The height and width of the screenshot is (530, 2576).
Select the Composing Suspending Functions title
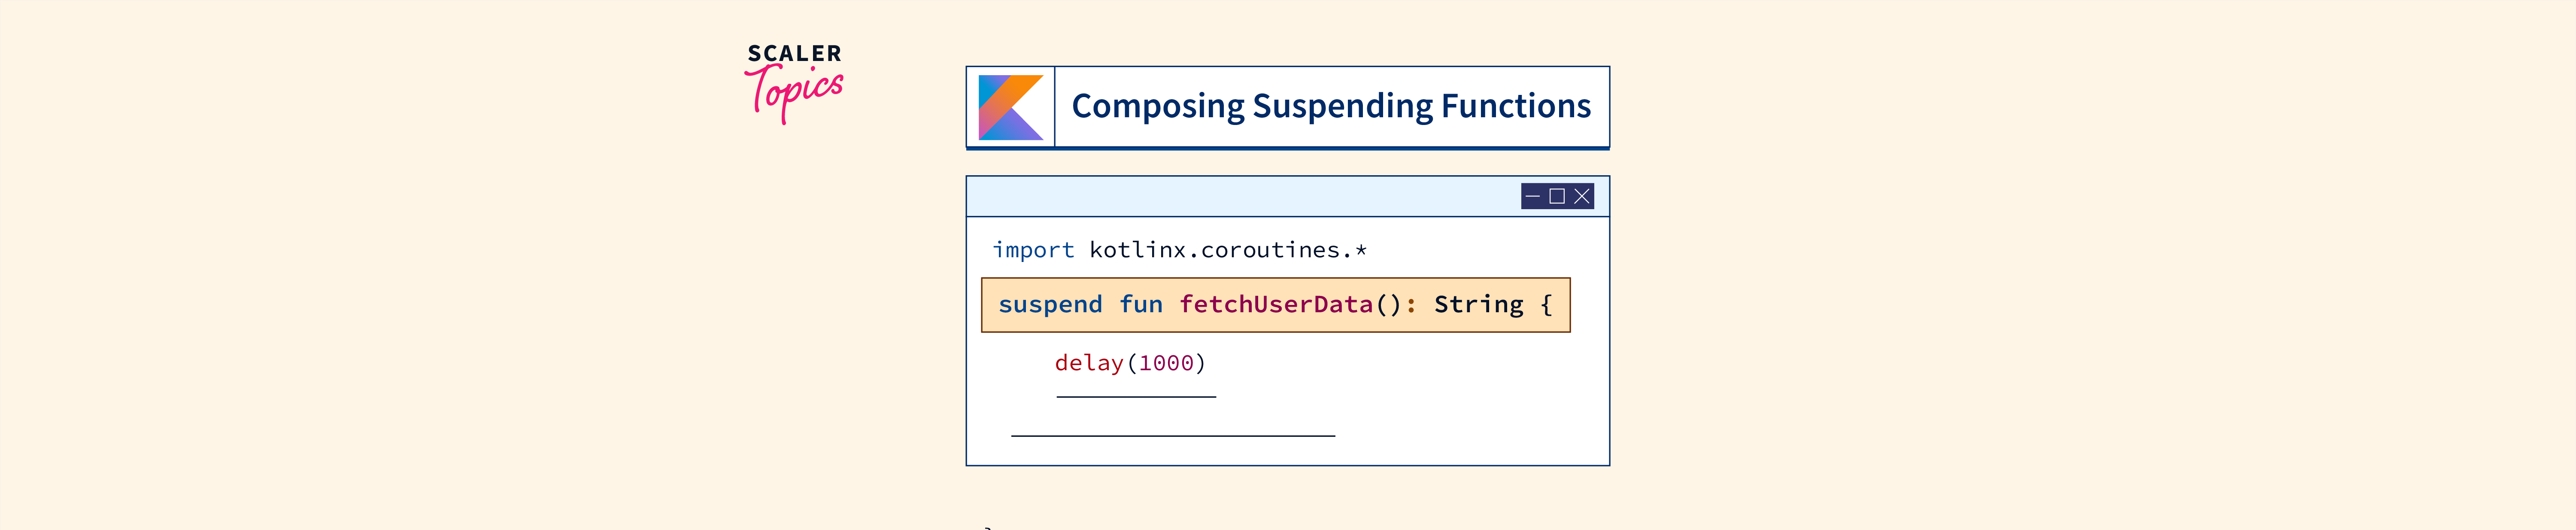(1331, 106)
